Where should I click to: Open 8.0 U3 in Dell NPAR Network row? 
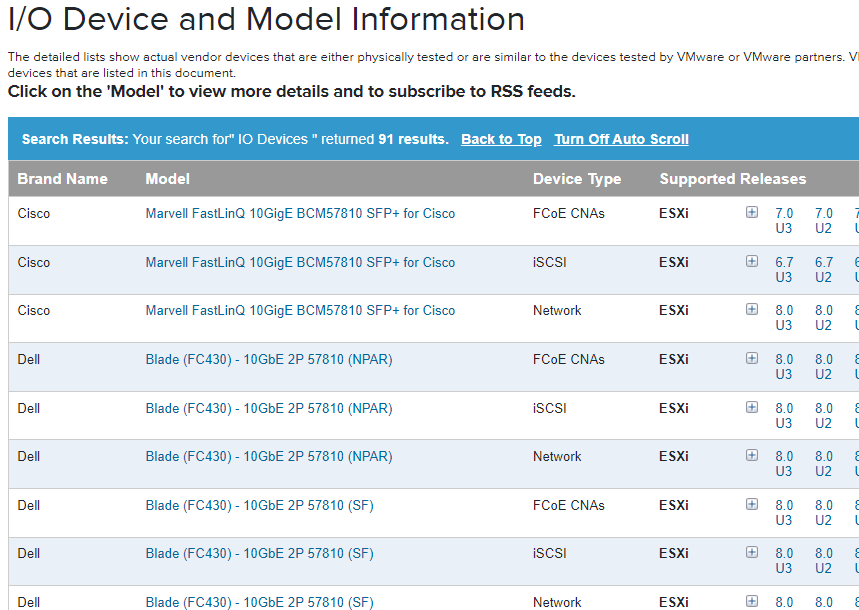pos(784,464)
